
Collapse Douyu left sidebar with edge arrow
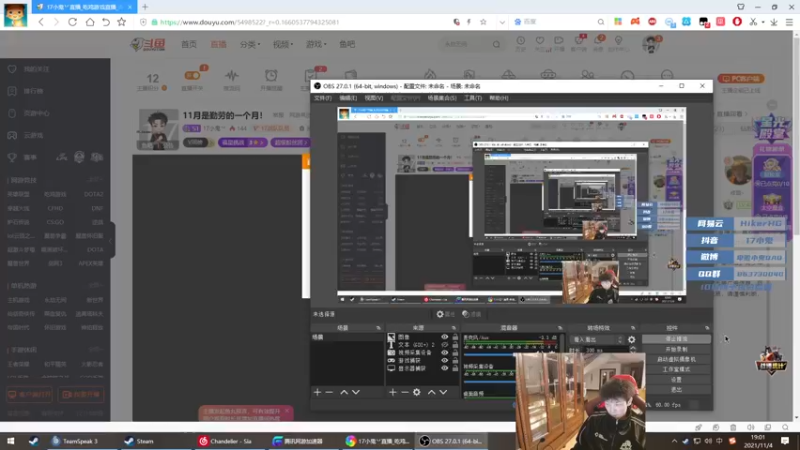(x=111, y=240)
